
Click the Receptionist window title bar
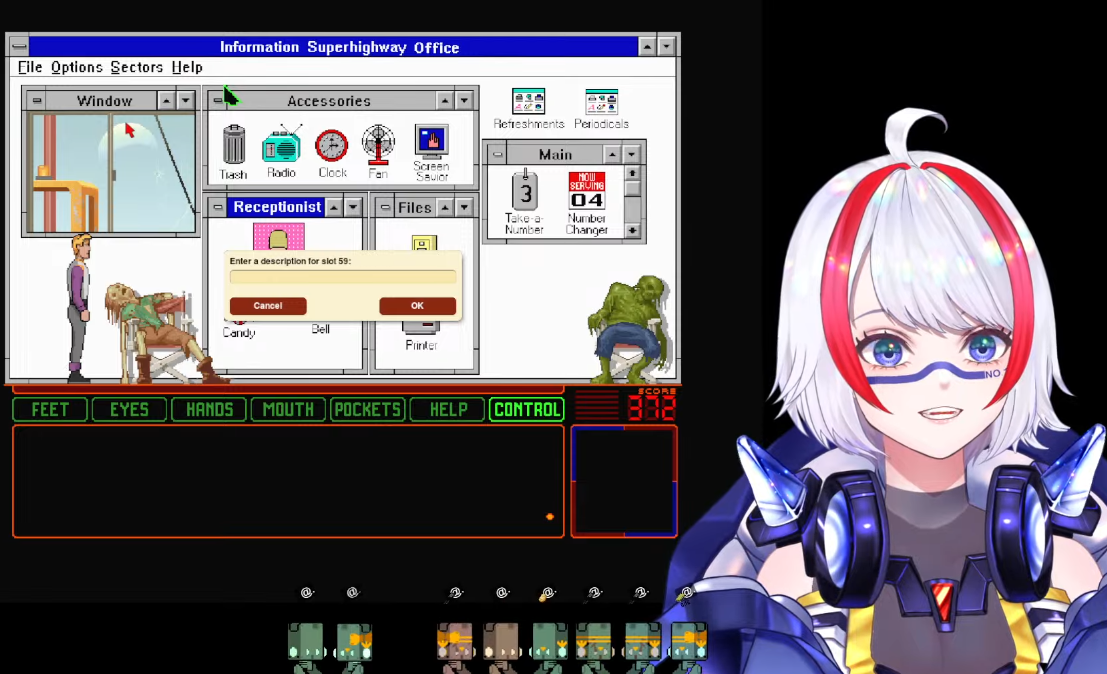pos(277,207)
